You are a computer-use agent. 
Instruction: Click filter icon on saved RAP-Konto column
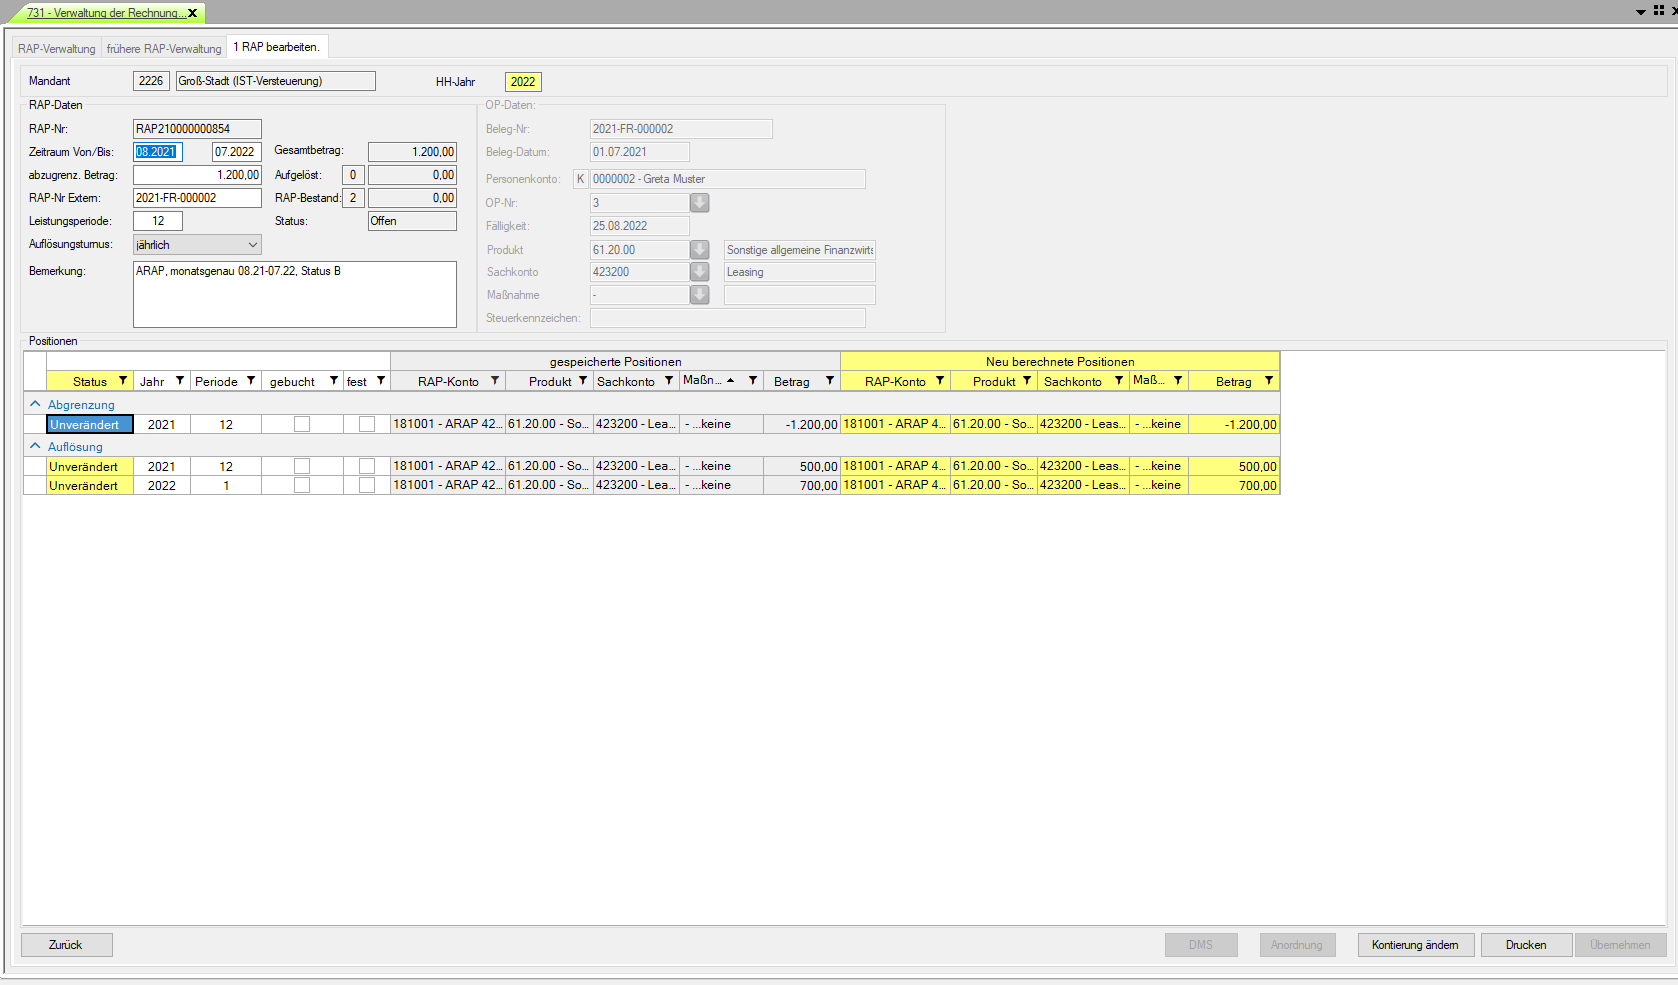pyautogui.click(x=495, y=381)
